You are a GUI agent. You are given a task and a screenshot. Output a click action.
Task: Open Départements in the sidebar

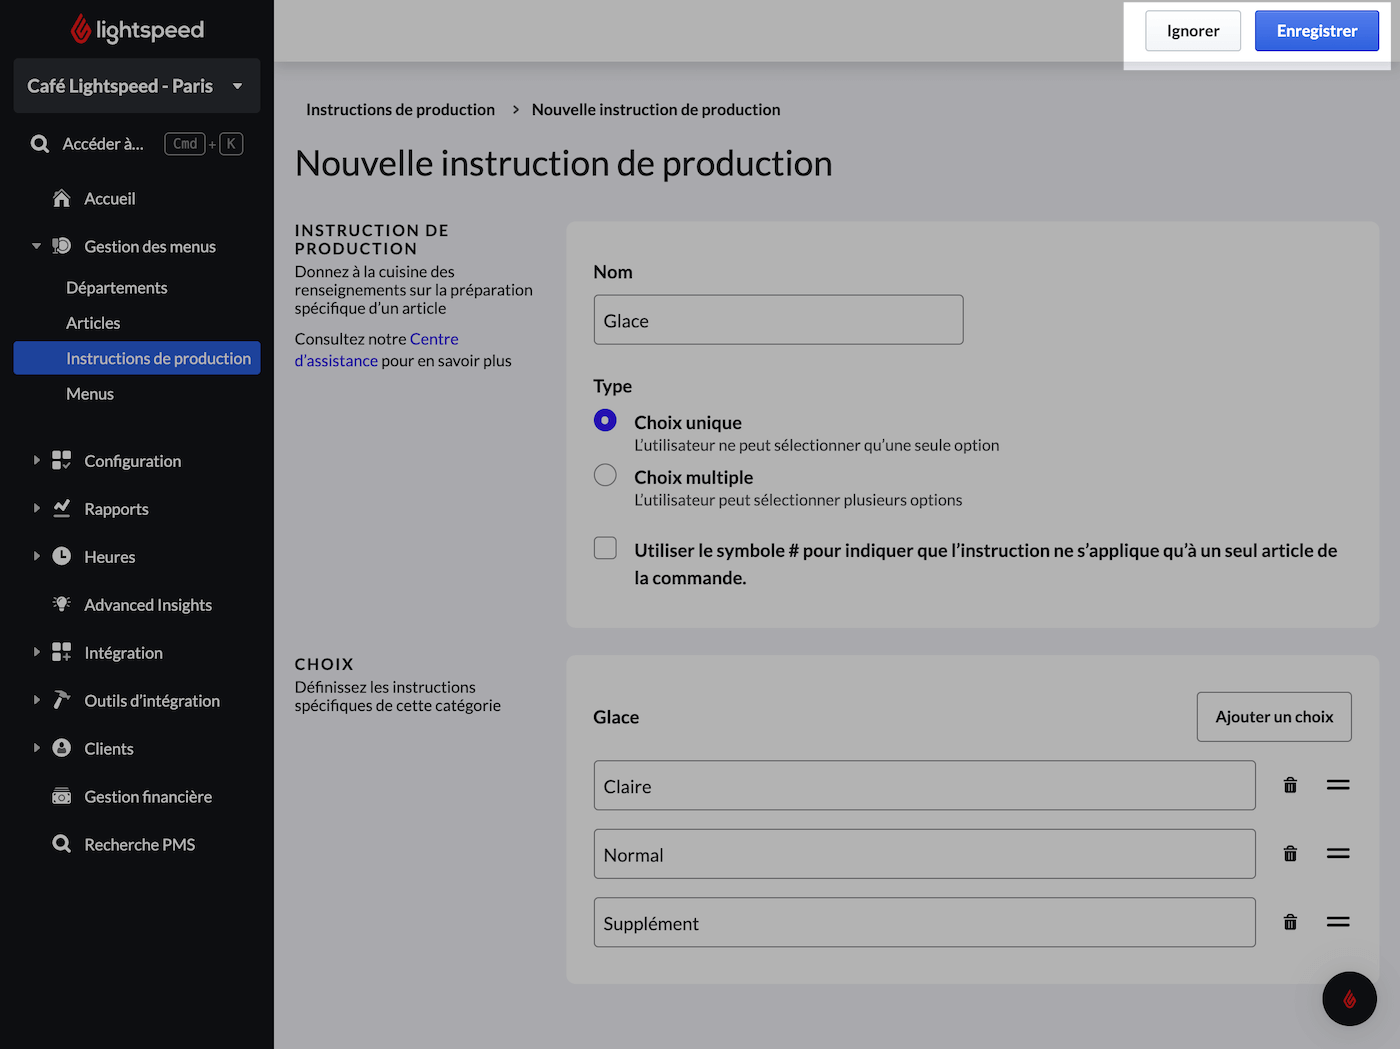117,288
